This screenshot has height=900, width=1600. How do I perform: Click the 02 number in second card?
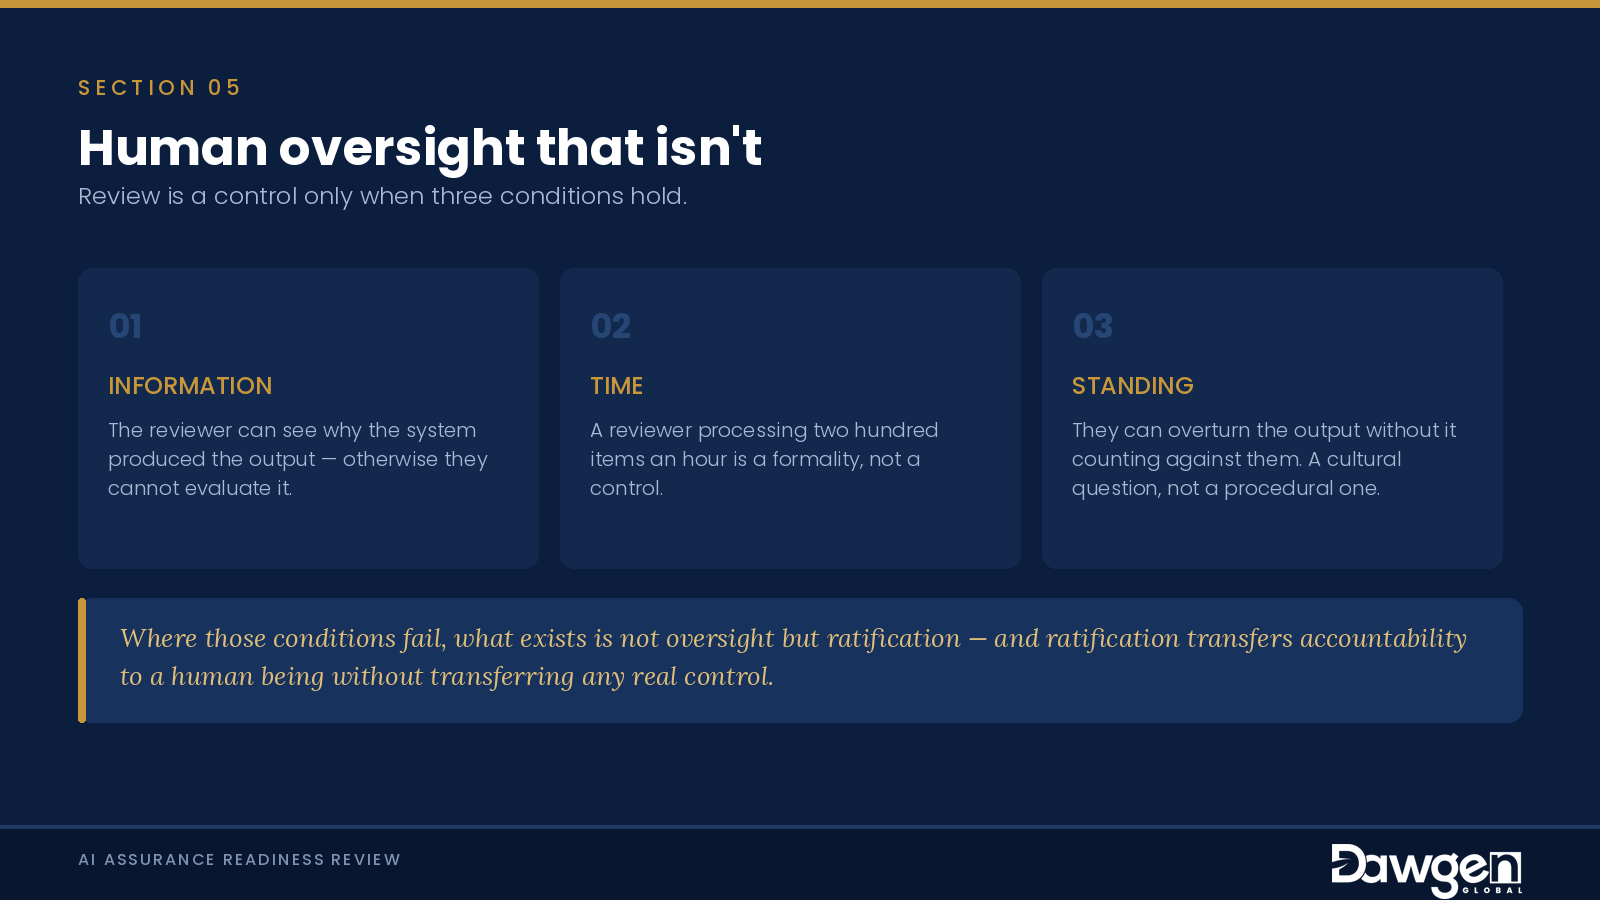click(x=611, y=326)
